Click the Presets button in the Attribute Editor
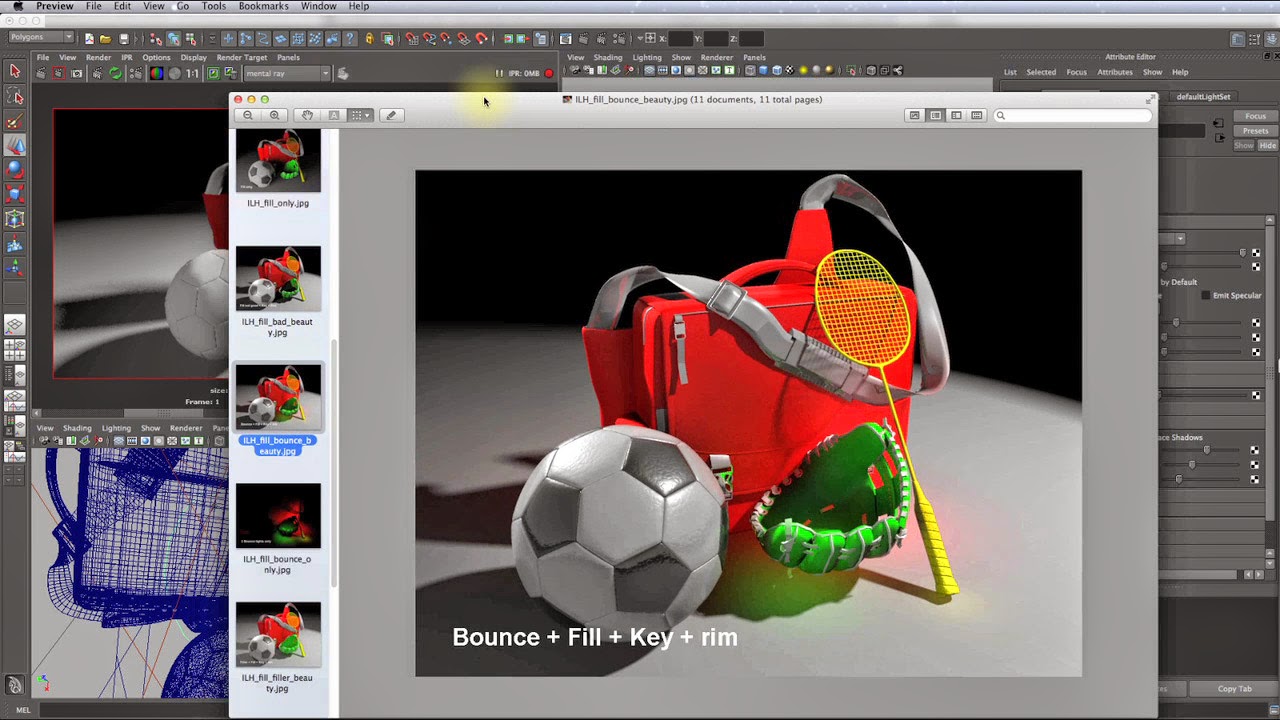This screenshot has height=720, width=1280. [x=1254, y=131]
